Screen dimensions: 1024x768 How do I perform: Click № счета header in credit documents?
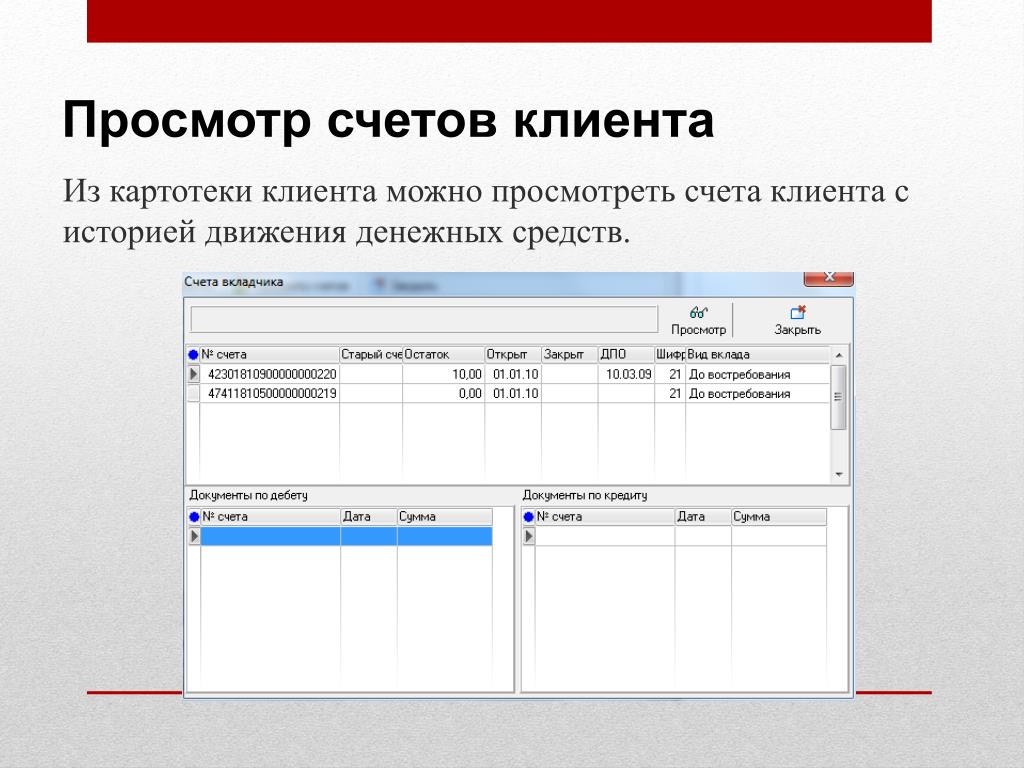pos(605,517)
